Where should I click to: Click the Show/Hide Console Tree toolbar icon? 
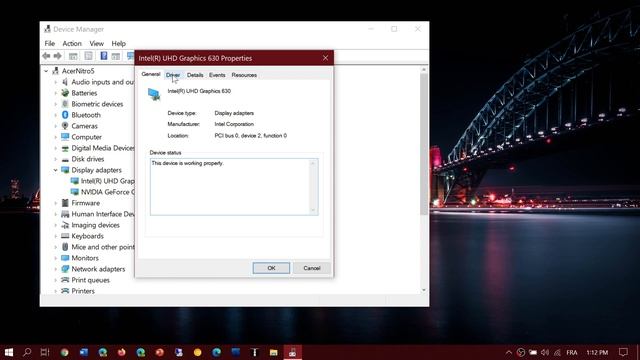73,56
